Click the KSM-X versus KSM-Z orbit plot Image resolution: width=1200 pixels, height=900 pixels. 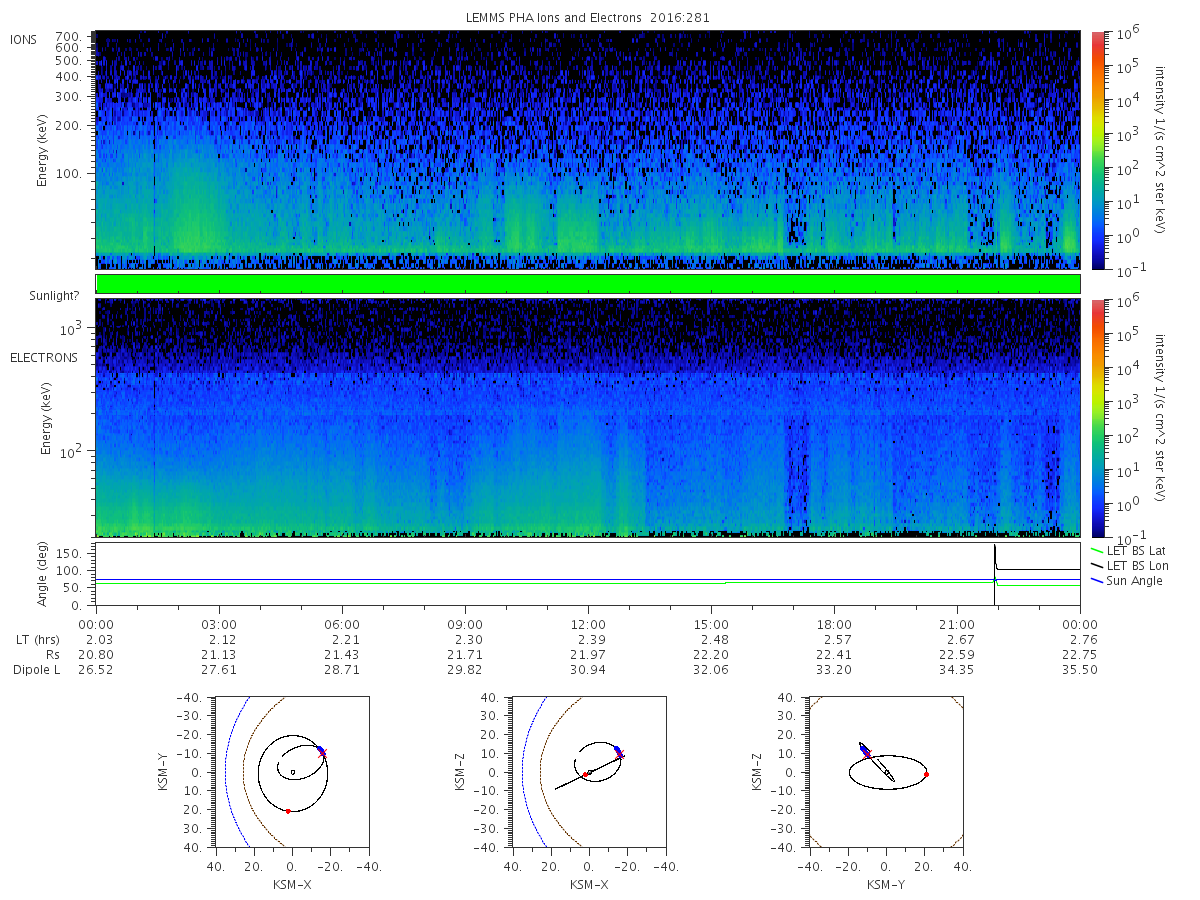[588, 771]
